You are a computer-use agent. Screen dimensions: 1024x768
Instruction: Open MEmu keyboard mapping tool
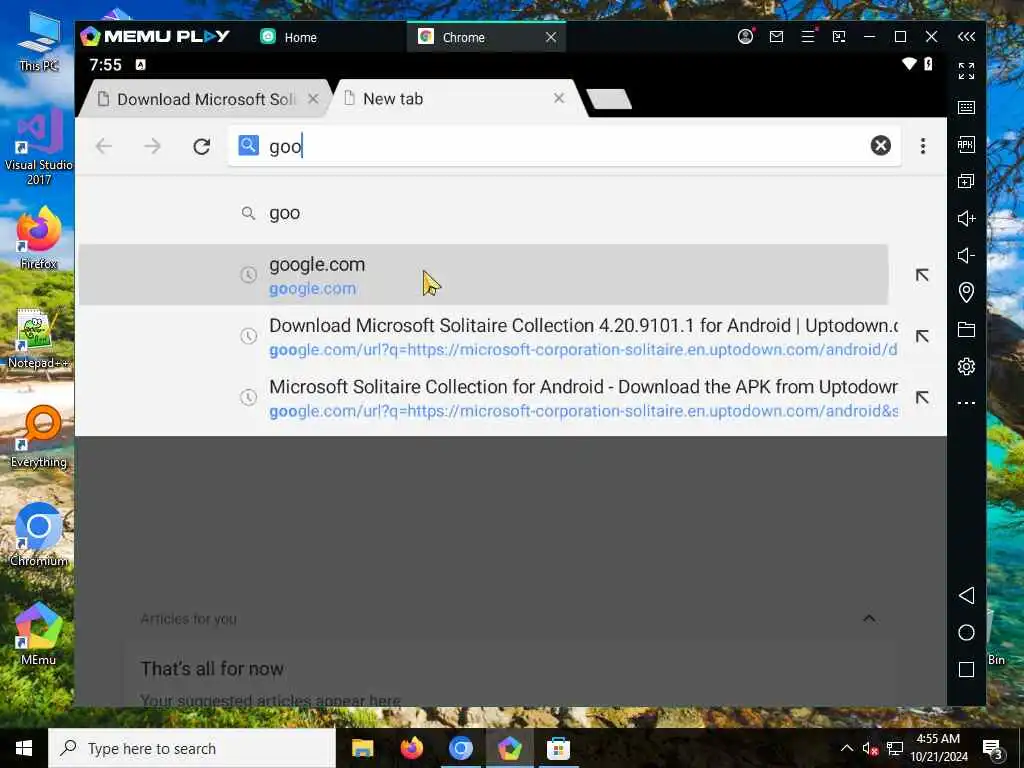[967, 108]
